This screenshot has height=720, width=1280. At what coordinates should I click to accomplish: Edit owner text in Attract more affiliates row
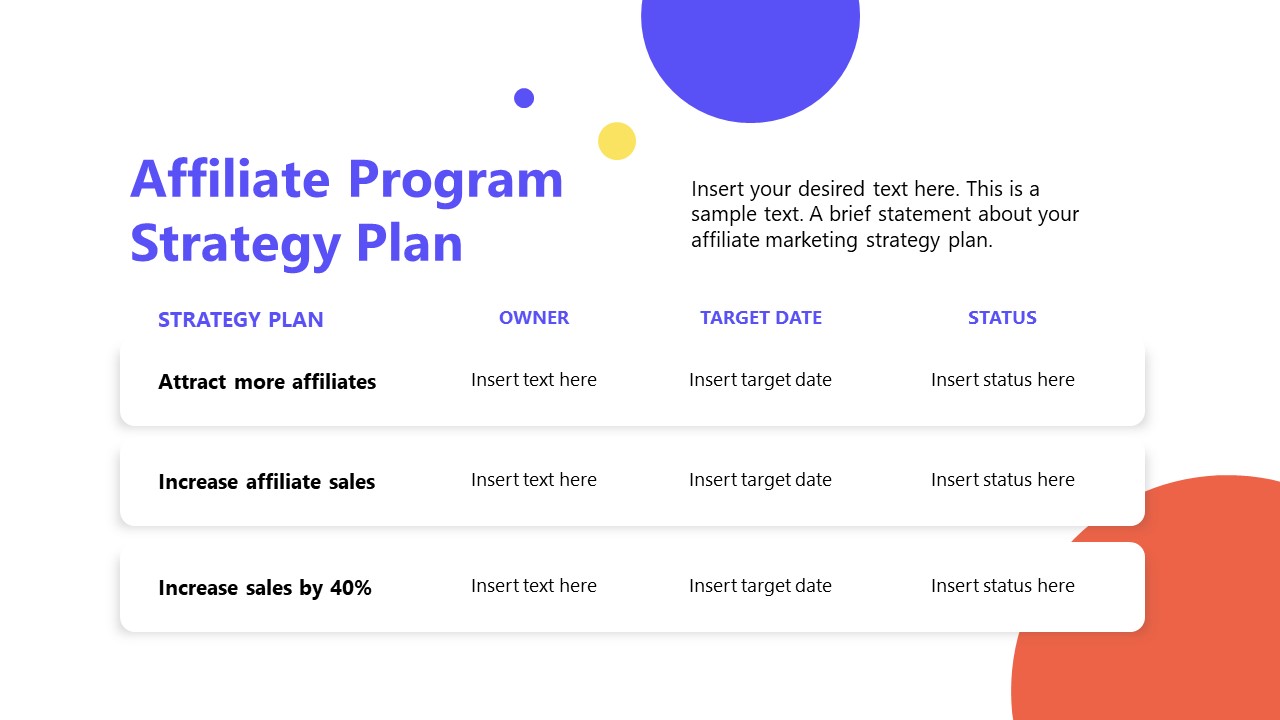click(534, 380)
